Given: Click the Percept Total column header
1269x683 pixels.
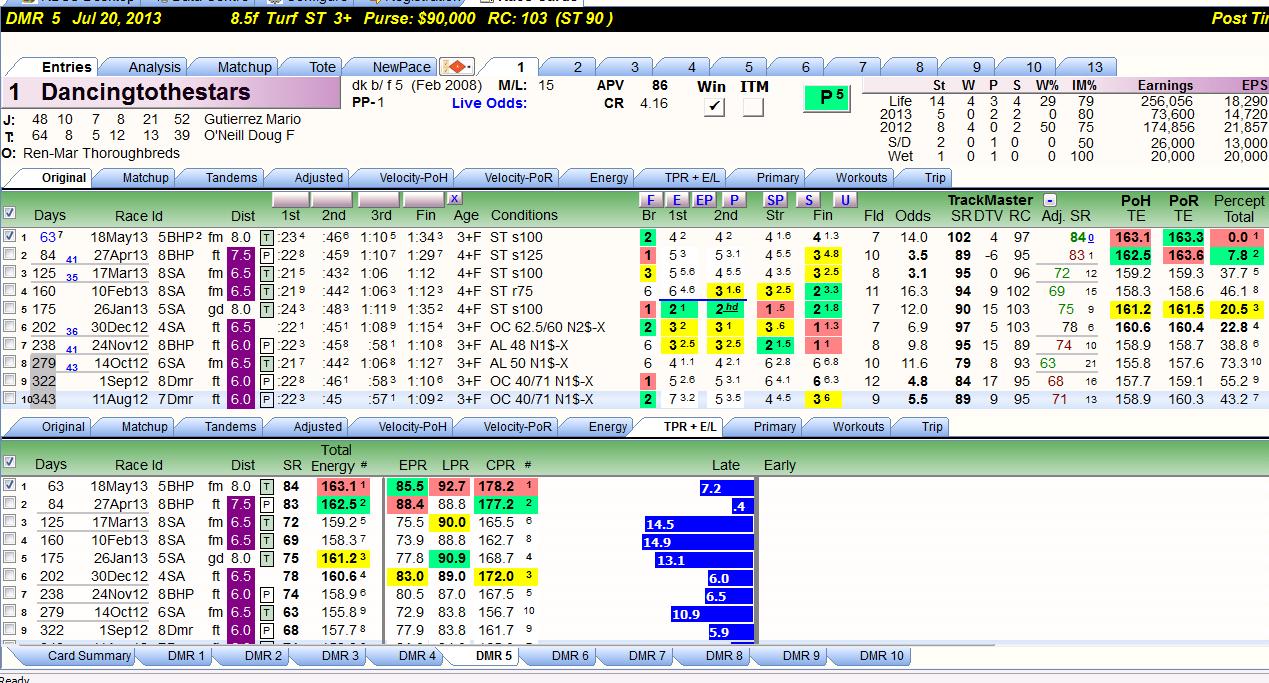Looking at the screenshot, I should [x=1239, y=208].
